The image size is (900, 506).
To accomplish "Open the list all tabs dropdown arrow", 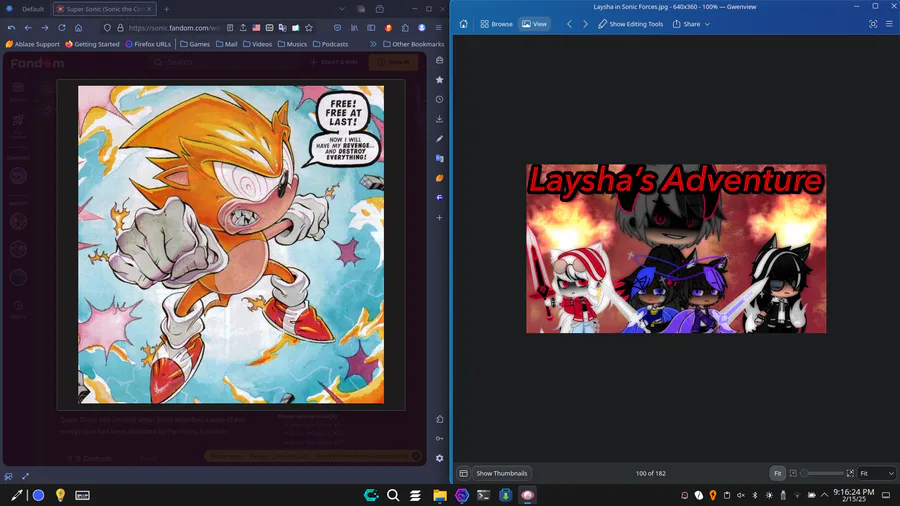I will click(x=342, y=9).
